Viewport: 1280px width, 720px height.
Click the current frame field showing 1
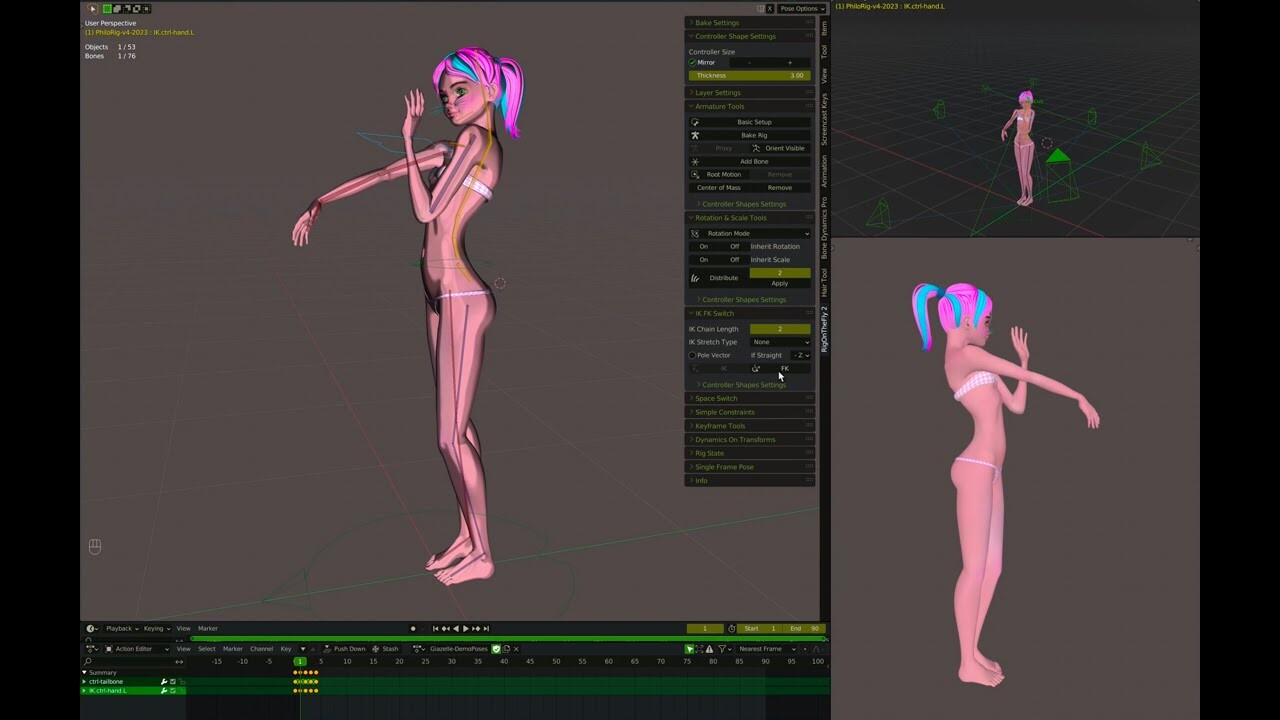tap(704, 628)
